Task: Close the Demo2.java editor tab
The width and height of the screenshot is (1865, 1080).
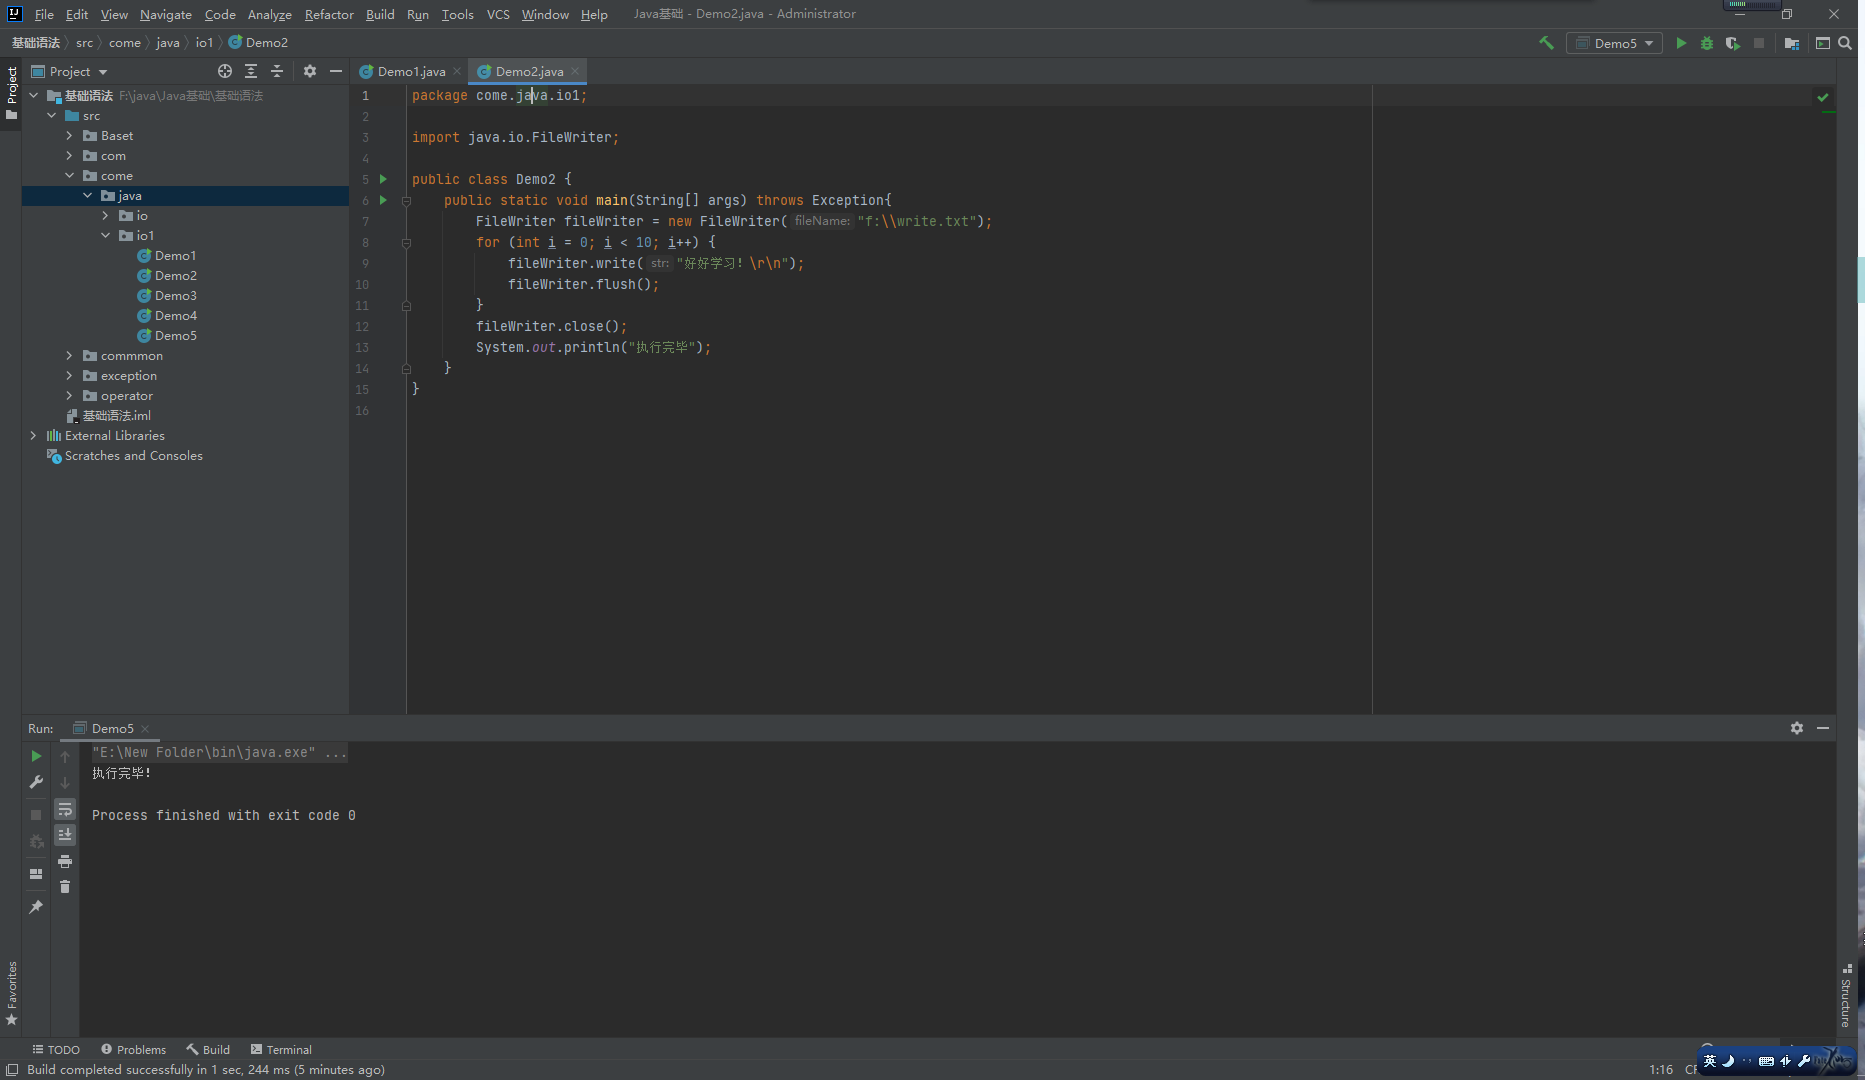Action: coord(576,71)
